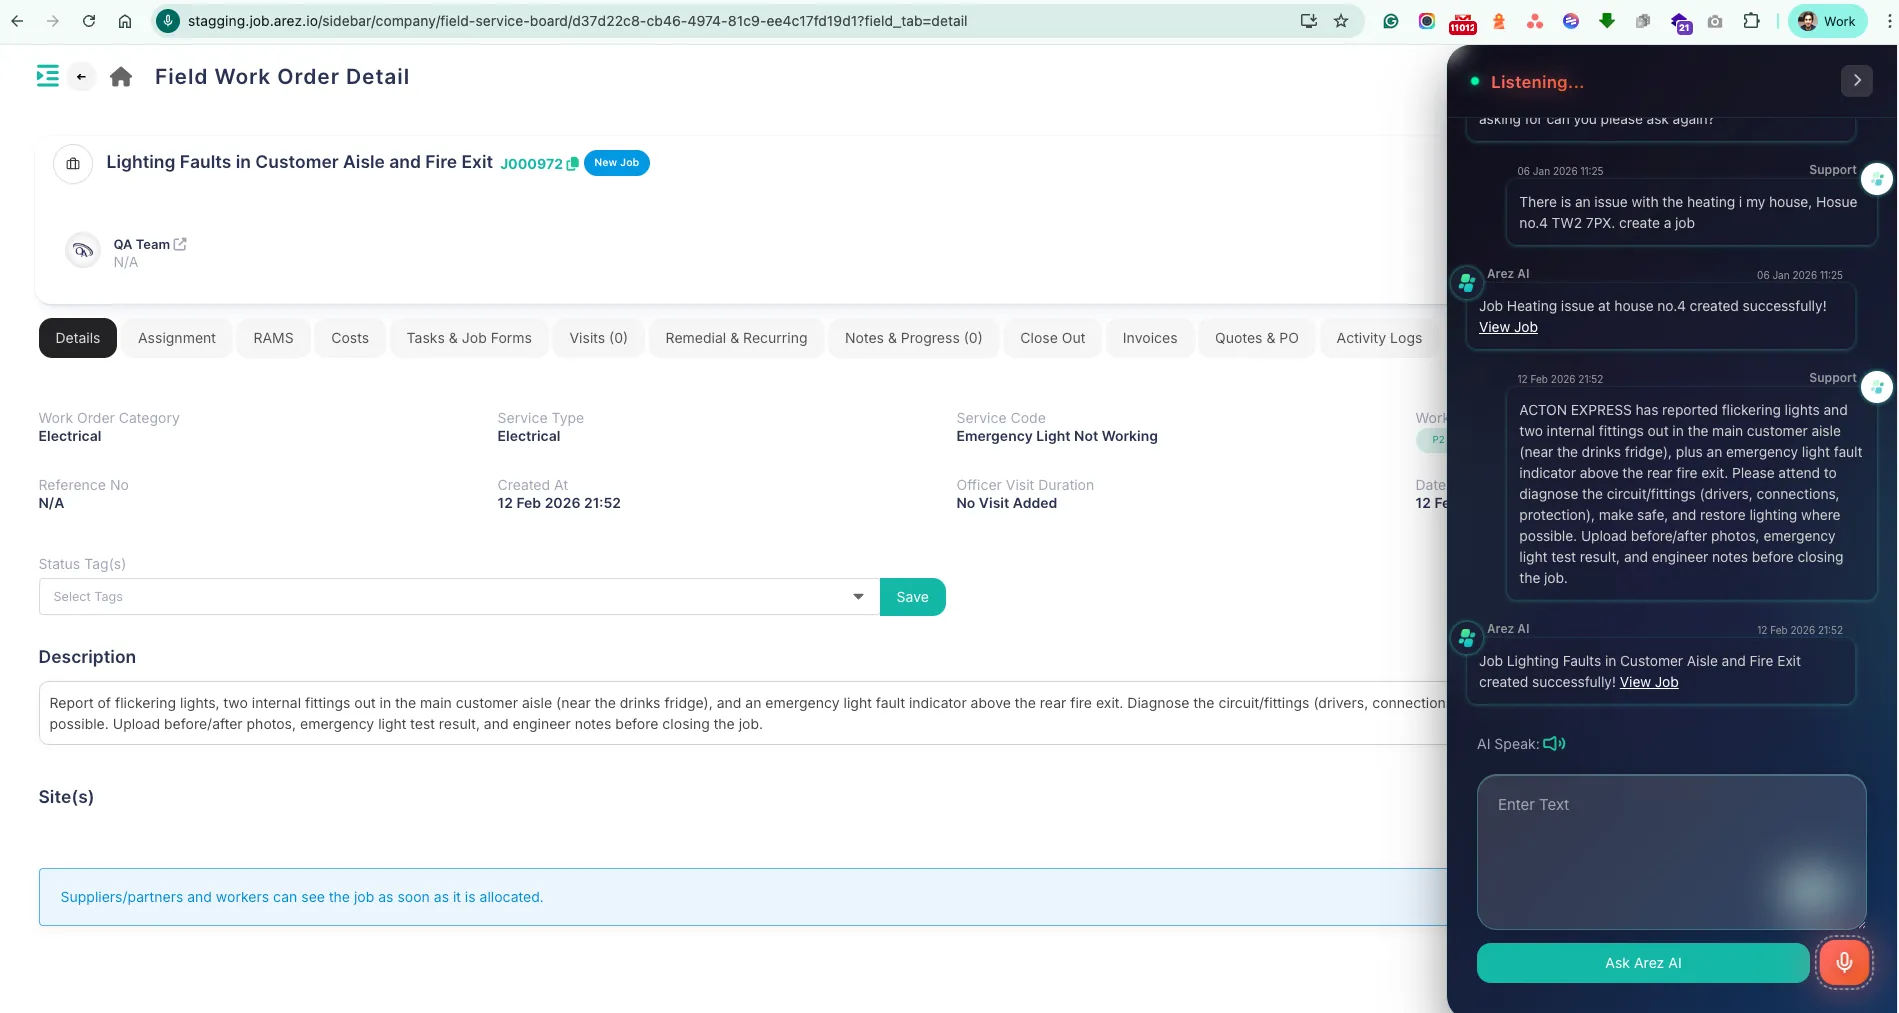Viewport: 1899px width, 1013px height.
Task: Click the back arrow button
Action: pos(81,77)
